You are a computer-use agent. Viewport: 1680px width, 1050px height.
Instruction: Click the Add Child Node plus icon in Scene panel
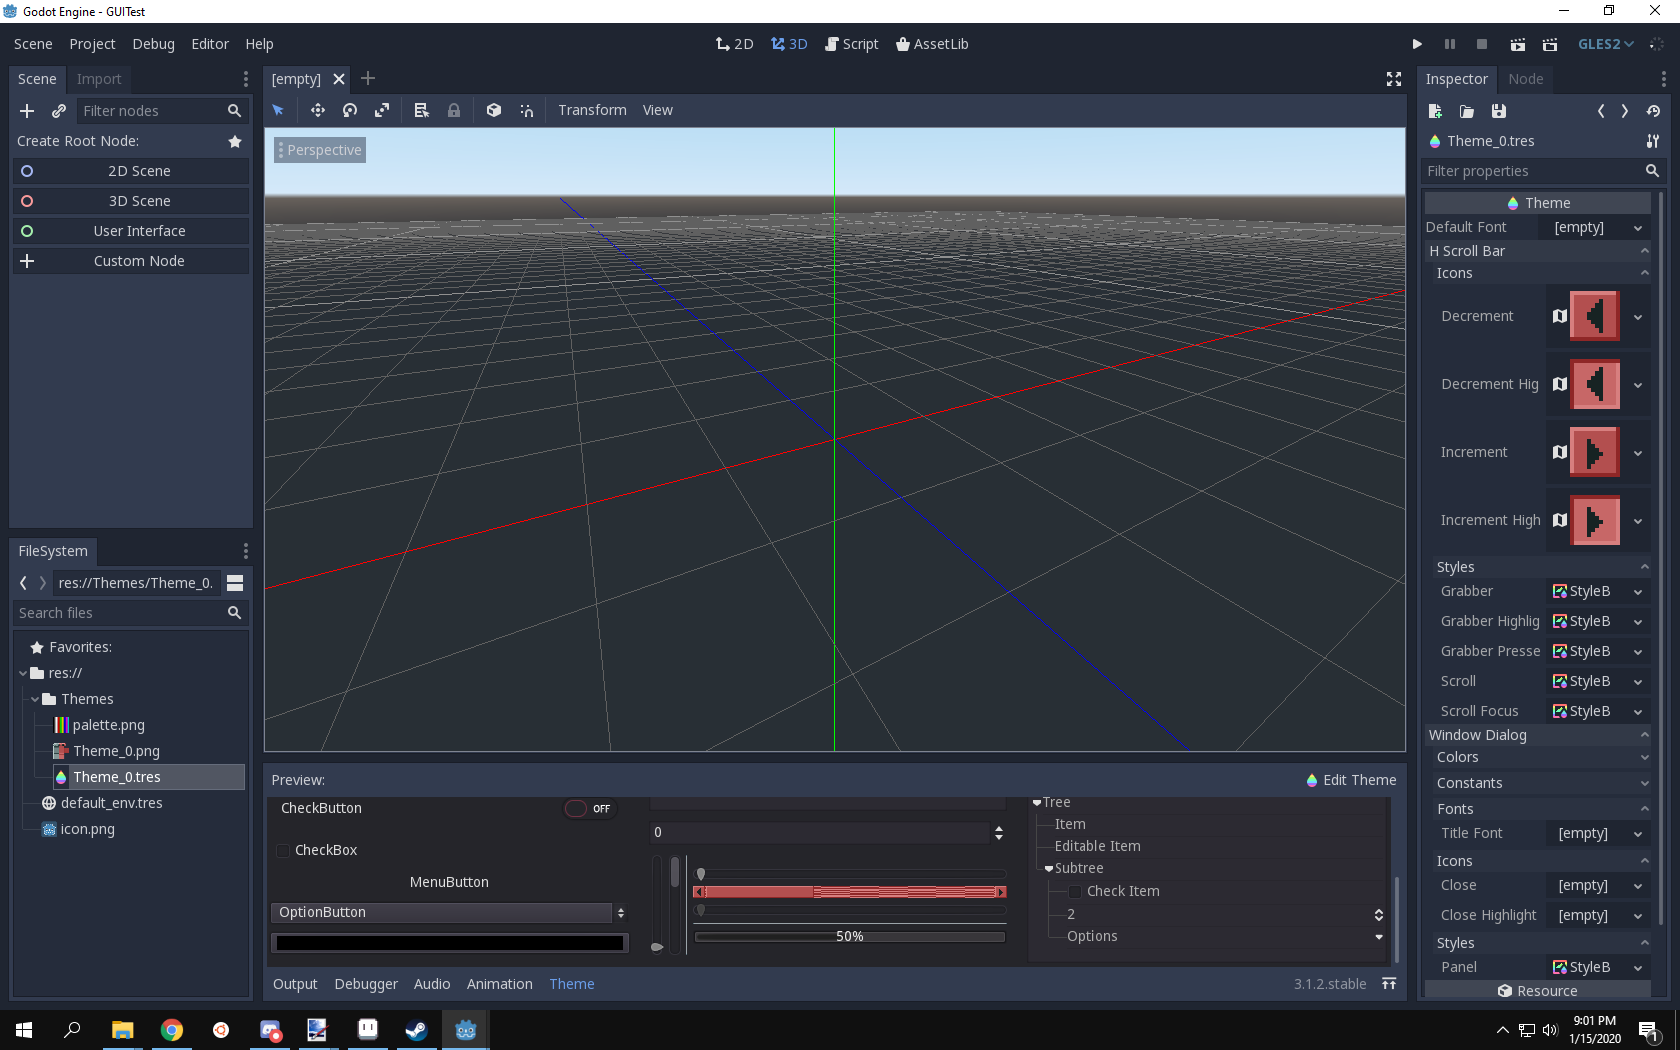coord(26,111)
